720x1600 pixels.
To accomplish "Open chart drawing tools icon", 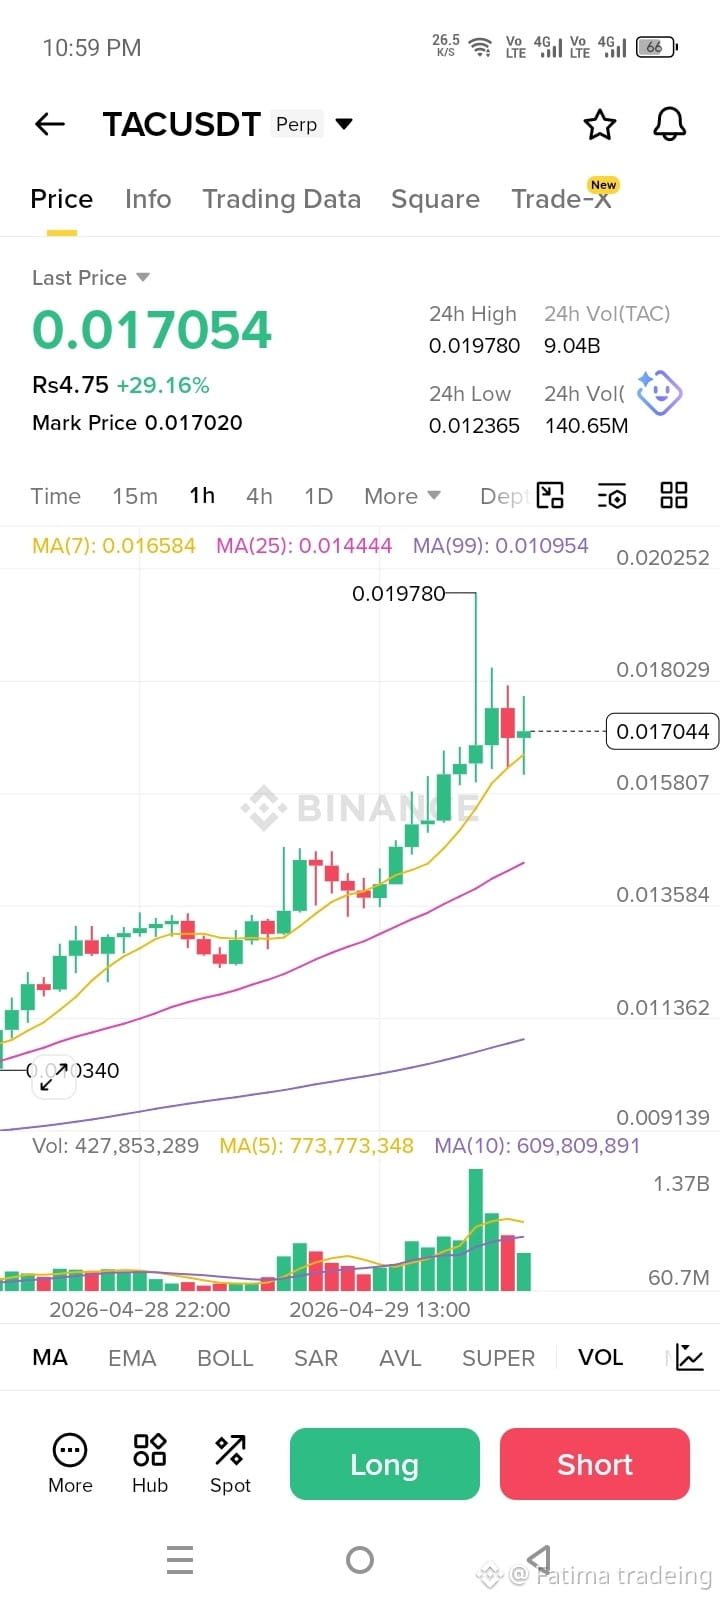I will click(x=550, y=495).
